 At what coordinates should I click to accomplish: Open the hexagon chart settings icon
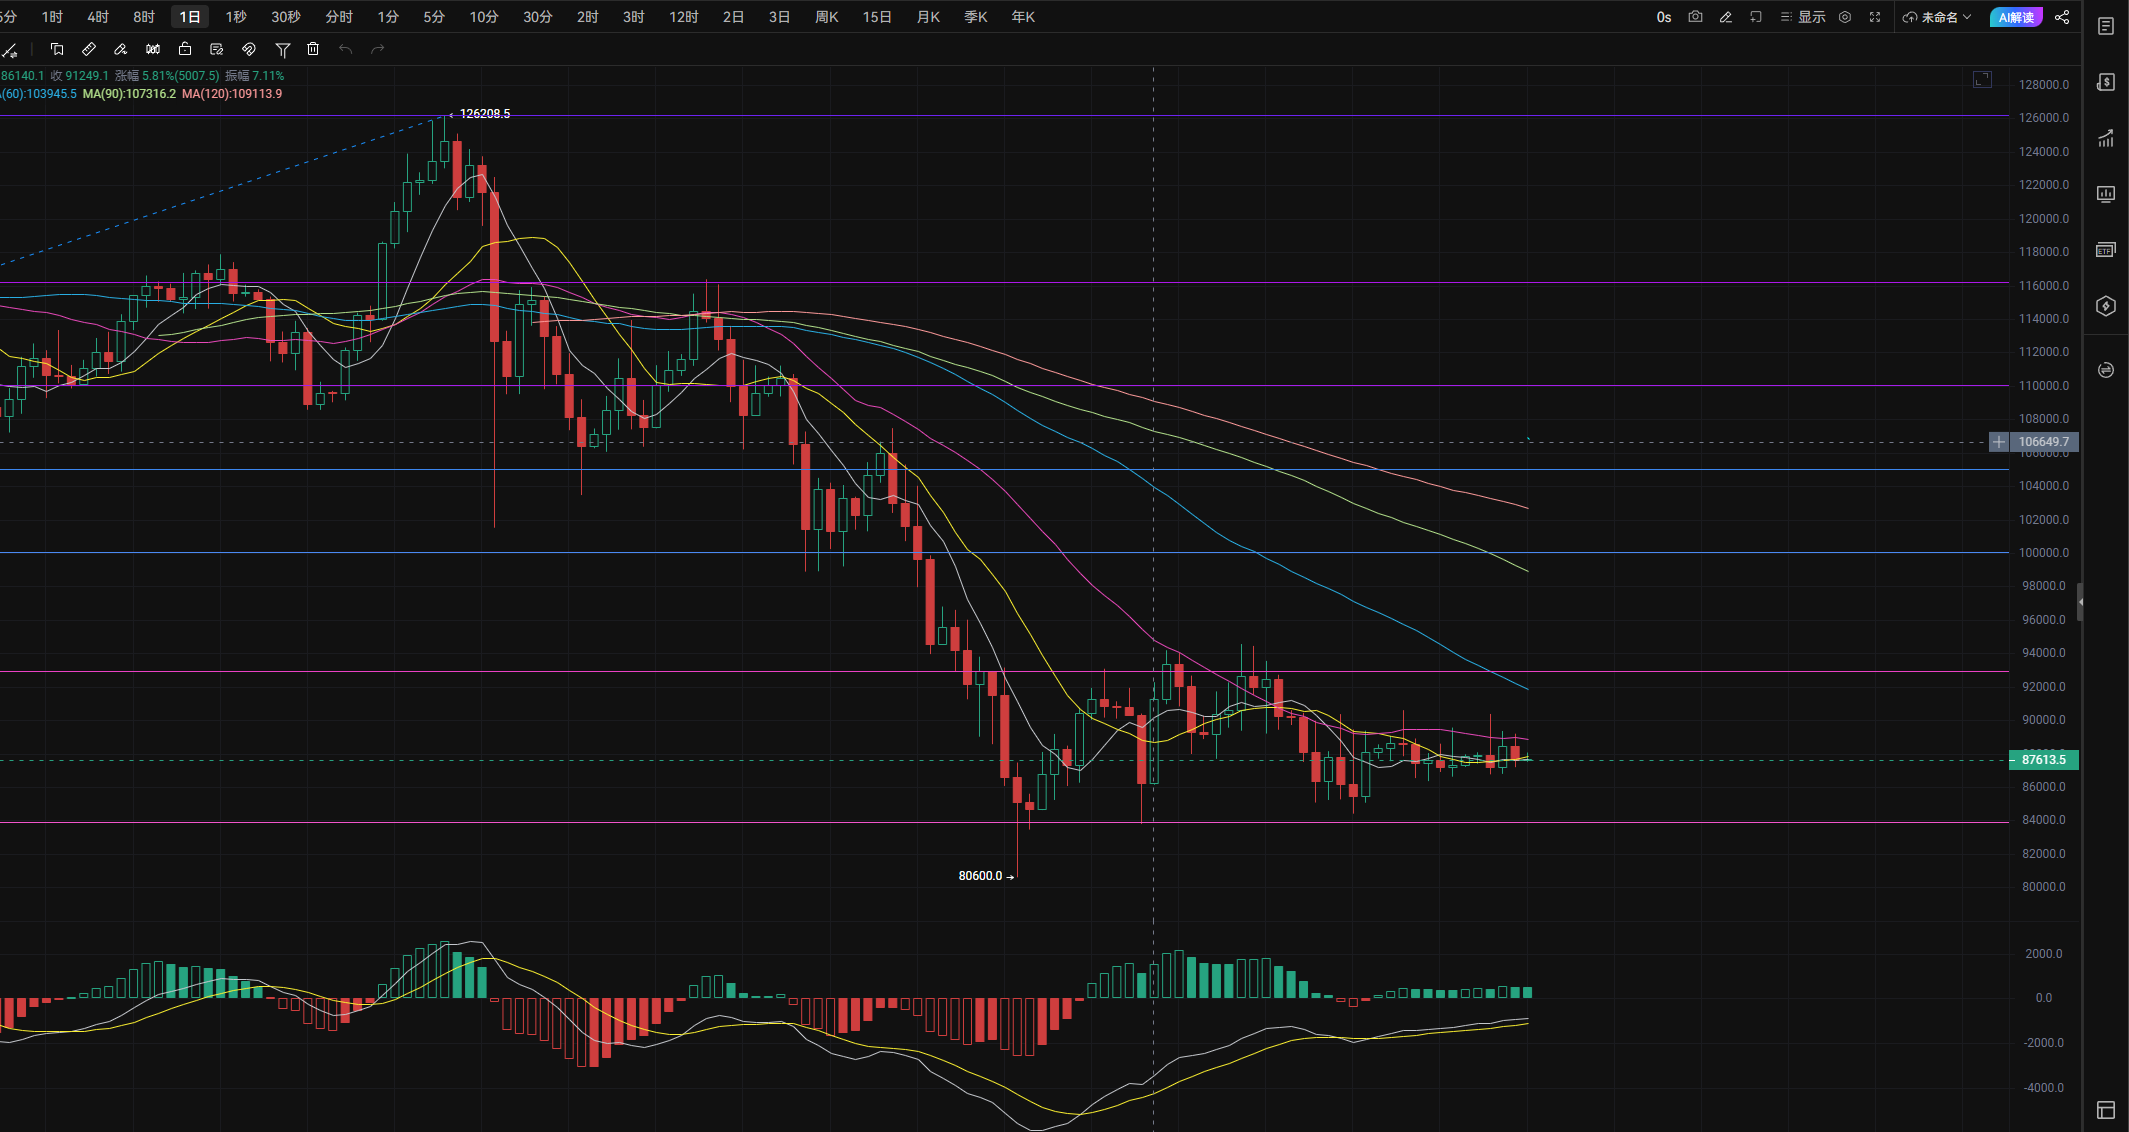(x=1845, y=17)
